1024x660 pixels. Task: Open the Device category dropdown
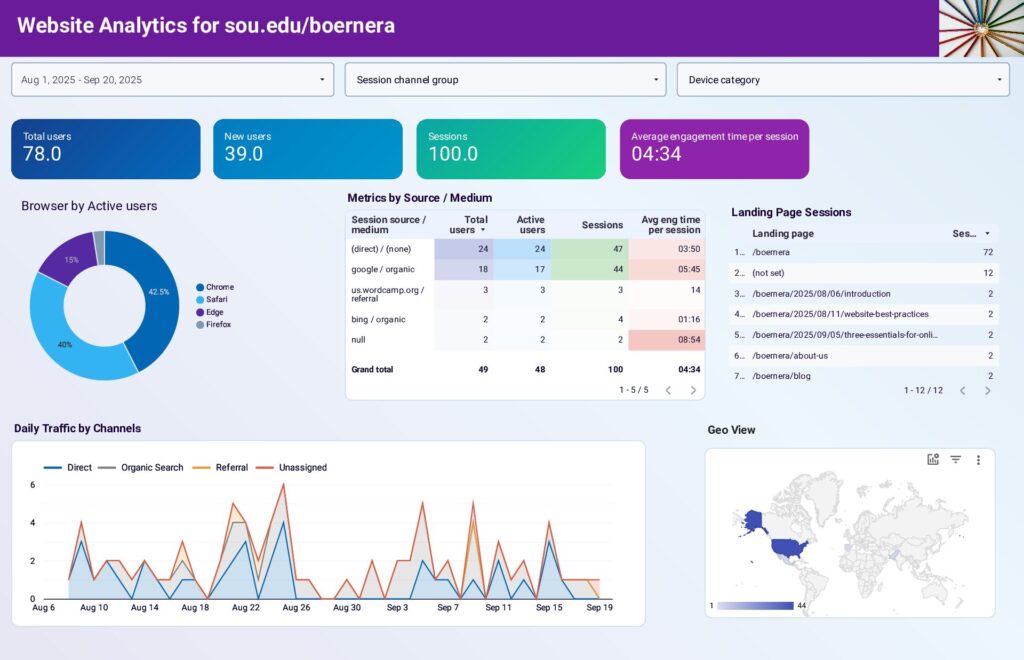(x=842, y=79)
